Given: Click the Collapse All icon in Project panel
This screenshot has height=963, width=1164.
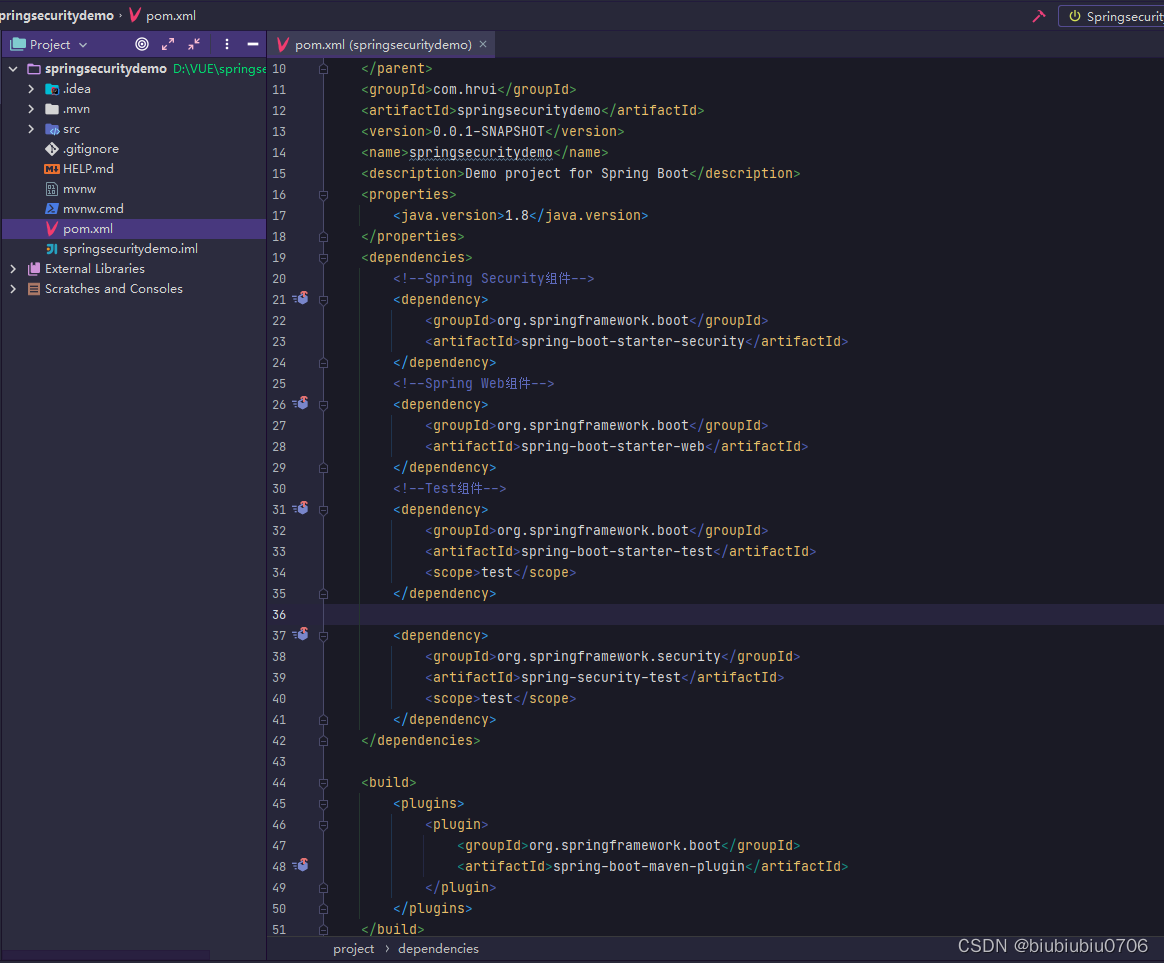Looking at the screenshot, I should click(194, 44).
